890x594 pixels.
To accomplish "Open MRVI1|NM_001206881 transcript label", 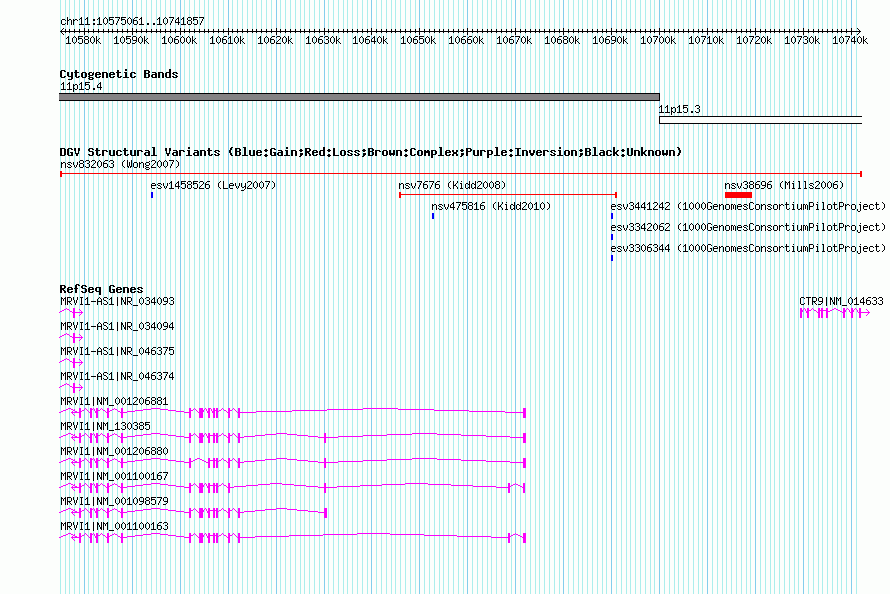I will point(114,401).
